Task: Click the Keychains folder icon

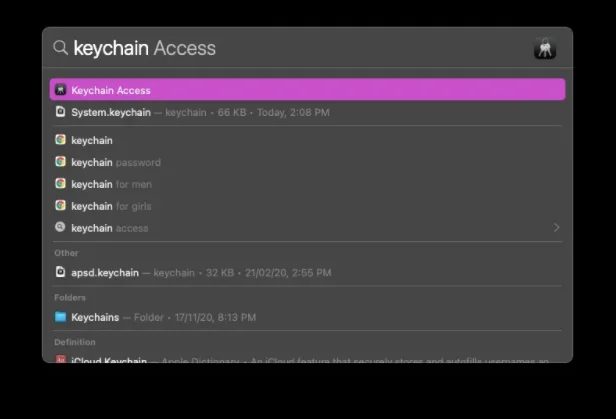Action: [61, 317]
